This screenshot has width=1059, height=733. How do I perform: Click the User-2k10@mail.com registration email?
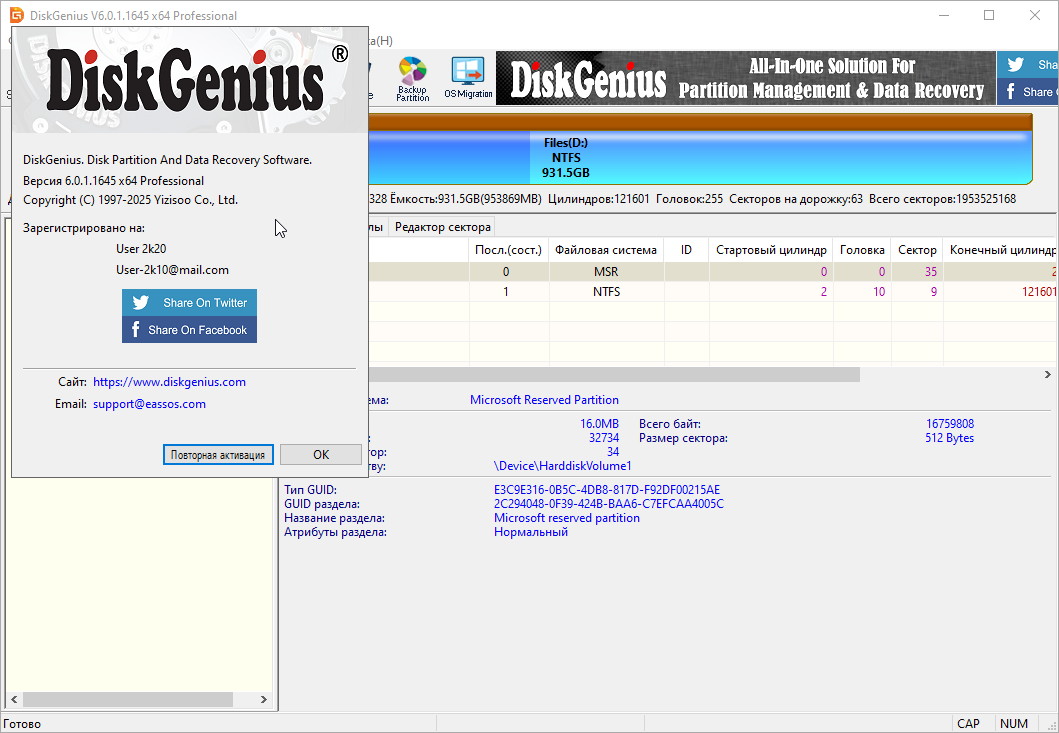(x=172, y=270)
